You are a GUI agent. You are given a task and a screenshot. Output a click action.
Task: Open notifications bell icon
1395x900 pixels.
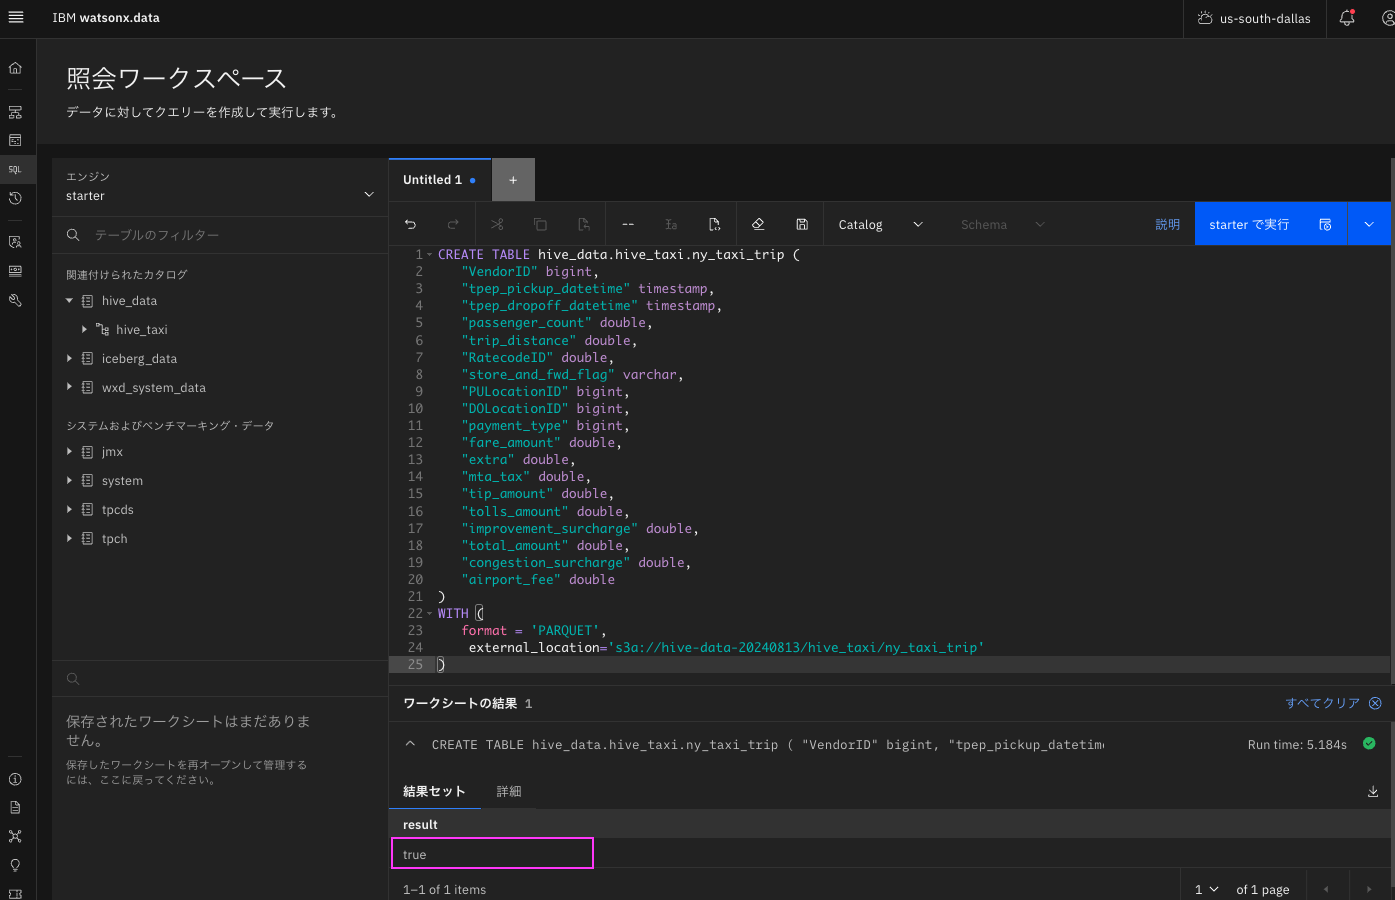point(1347,18)
